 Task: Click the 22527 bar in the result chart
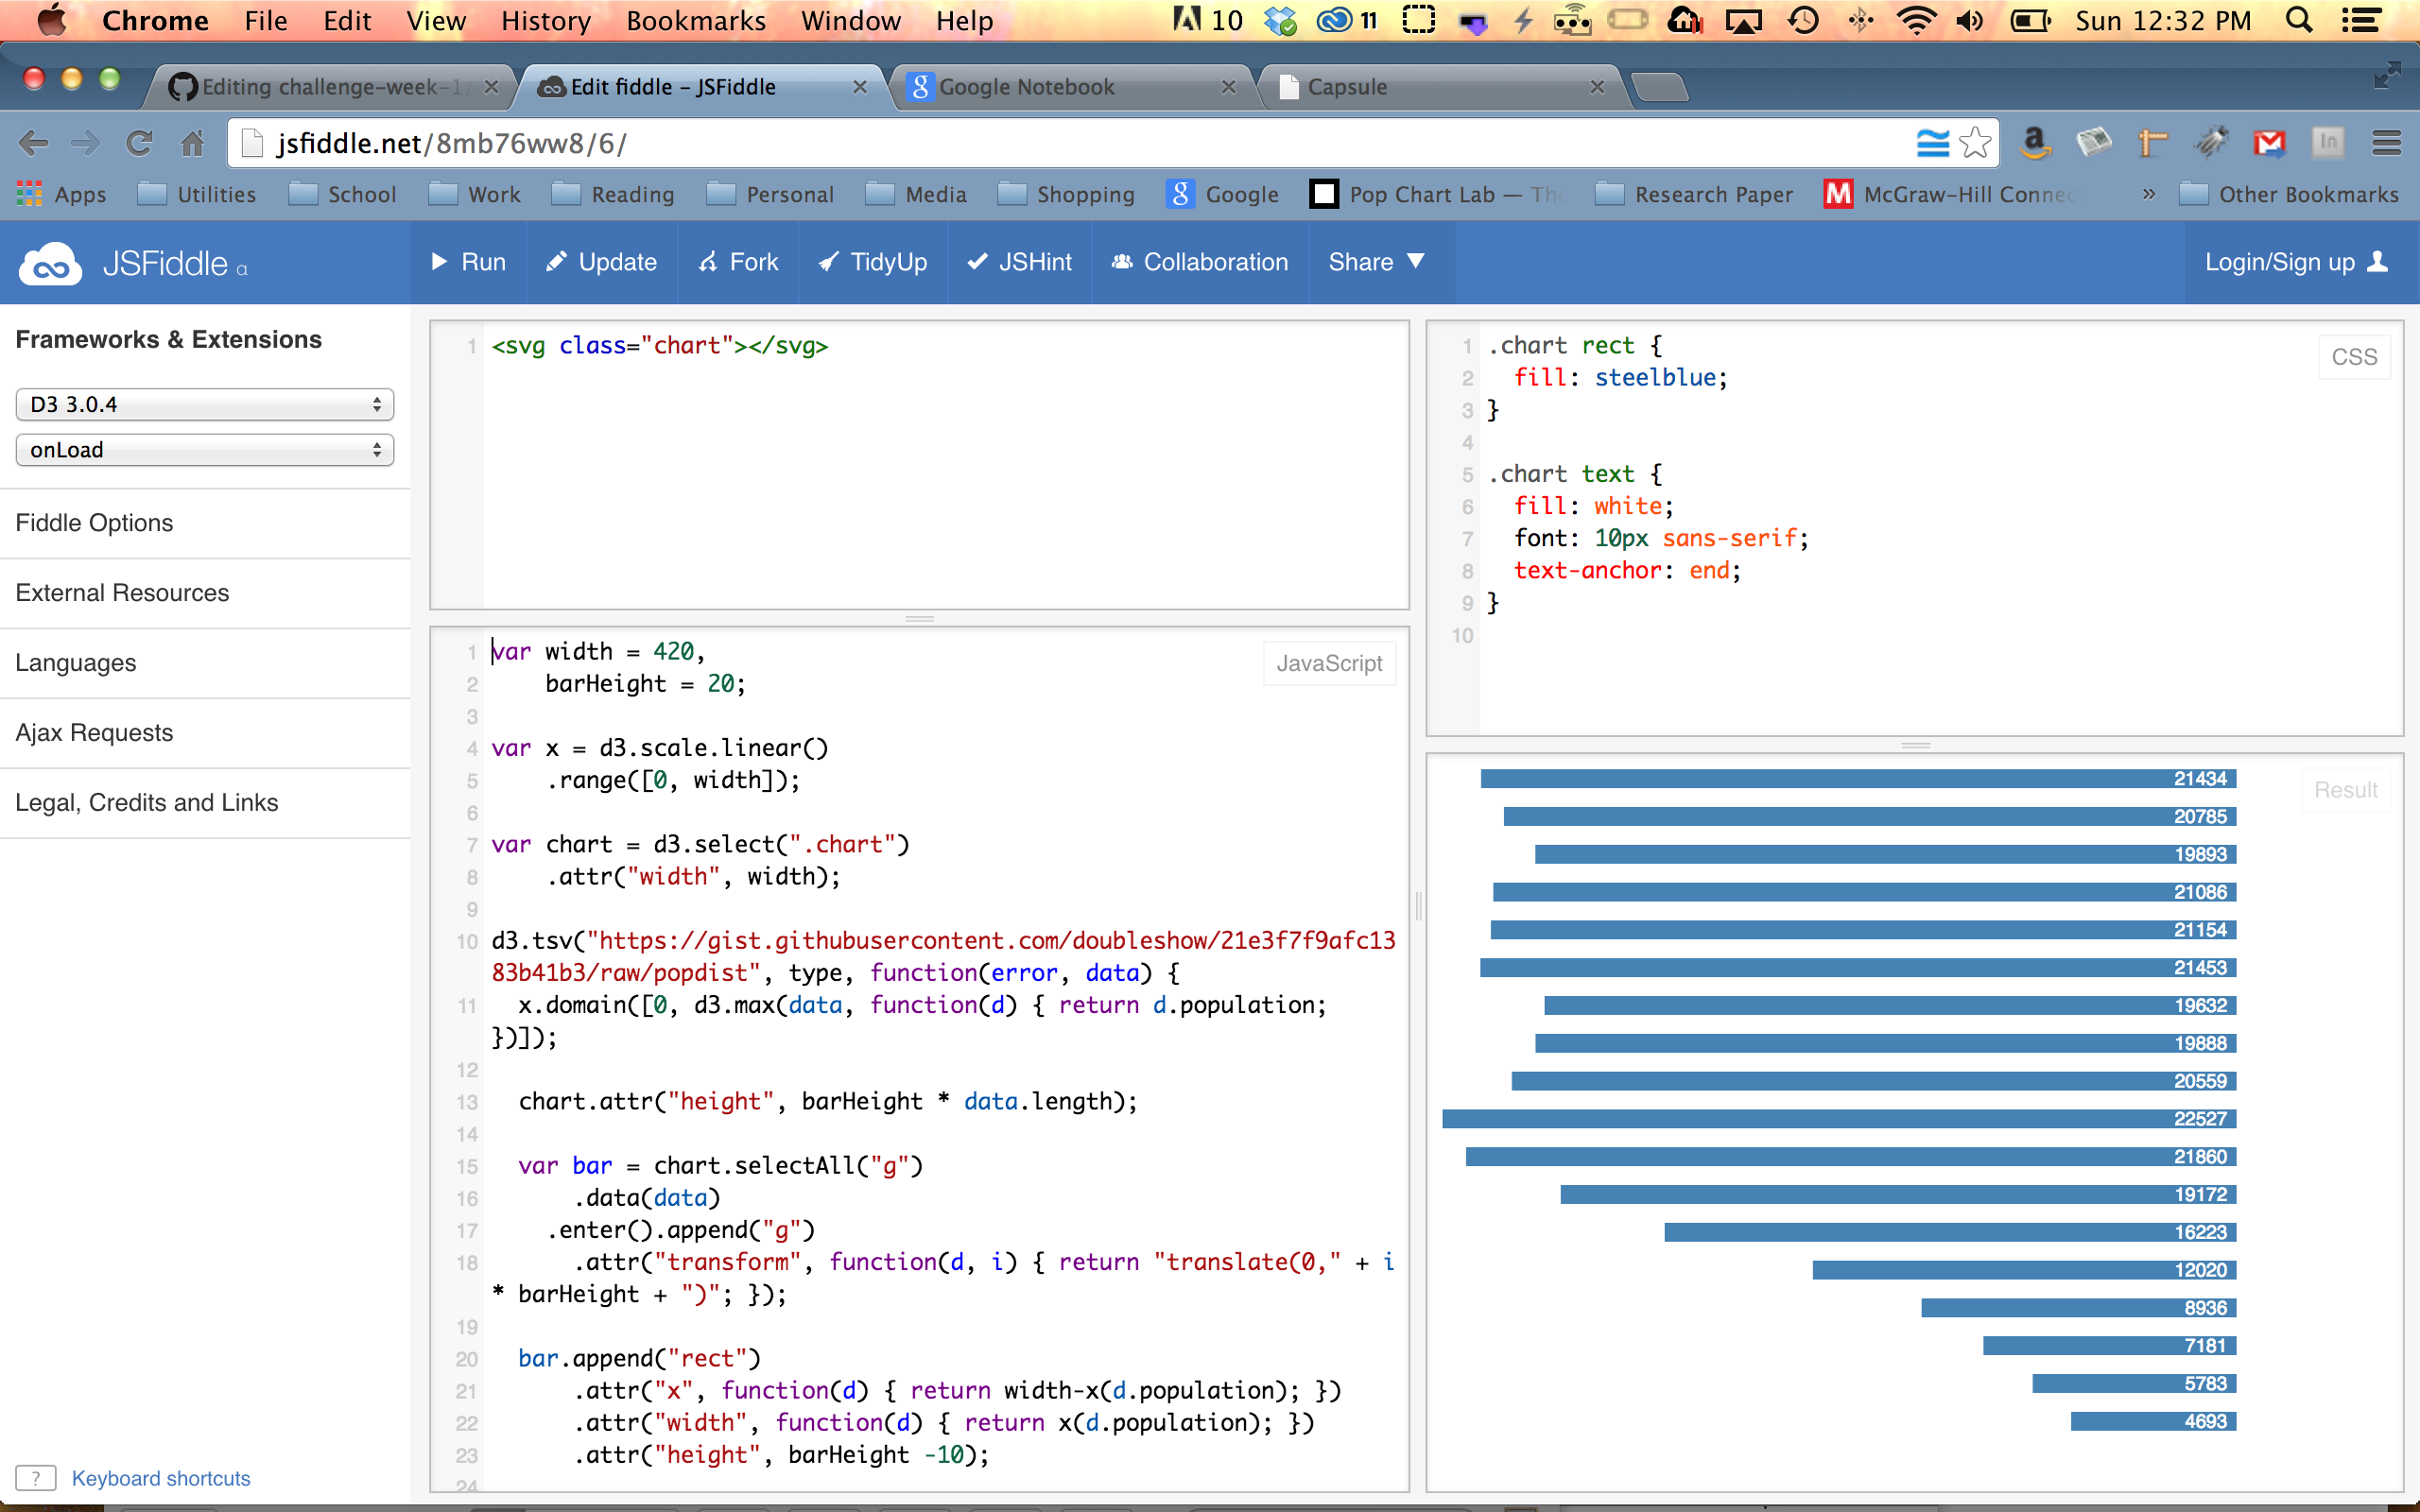pyautogui.click(x=1838, y=1119)
